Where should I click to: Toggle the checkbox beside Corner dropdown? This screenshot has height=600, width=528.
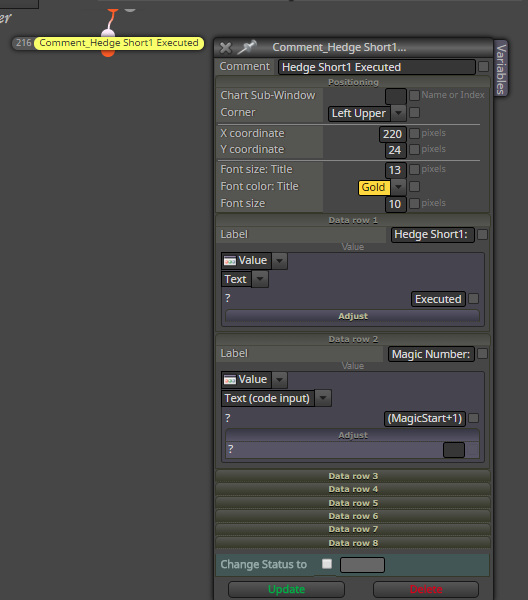(x=414, y=112)
